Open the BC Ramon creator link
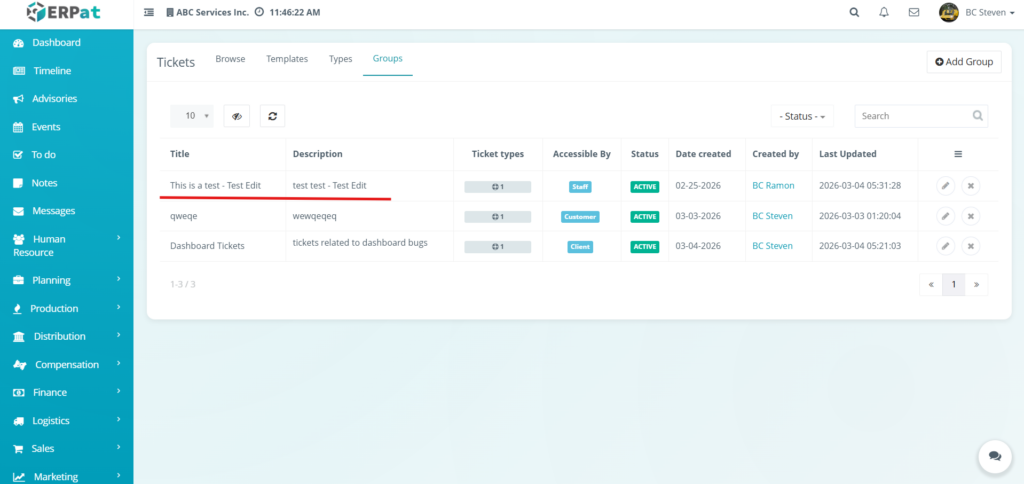Viewport: 1024px width, 484px height. [x=773, y=186]
